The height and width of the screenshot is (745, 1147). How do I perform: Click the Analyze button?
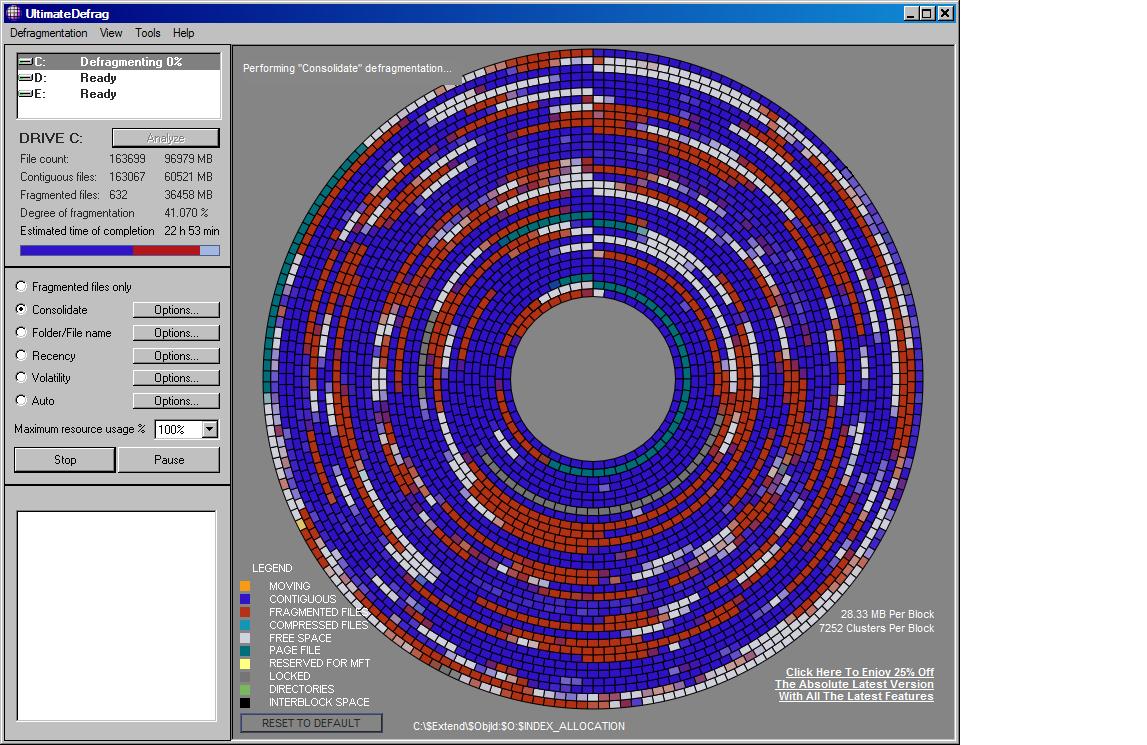coord(166,138)
